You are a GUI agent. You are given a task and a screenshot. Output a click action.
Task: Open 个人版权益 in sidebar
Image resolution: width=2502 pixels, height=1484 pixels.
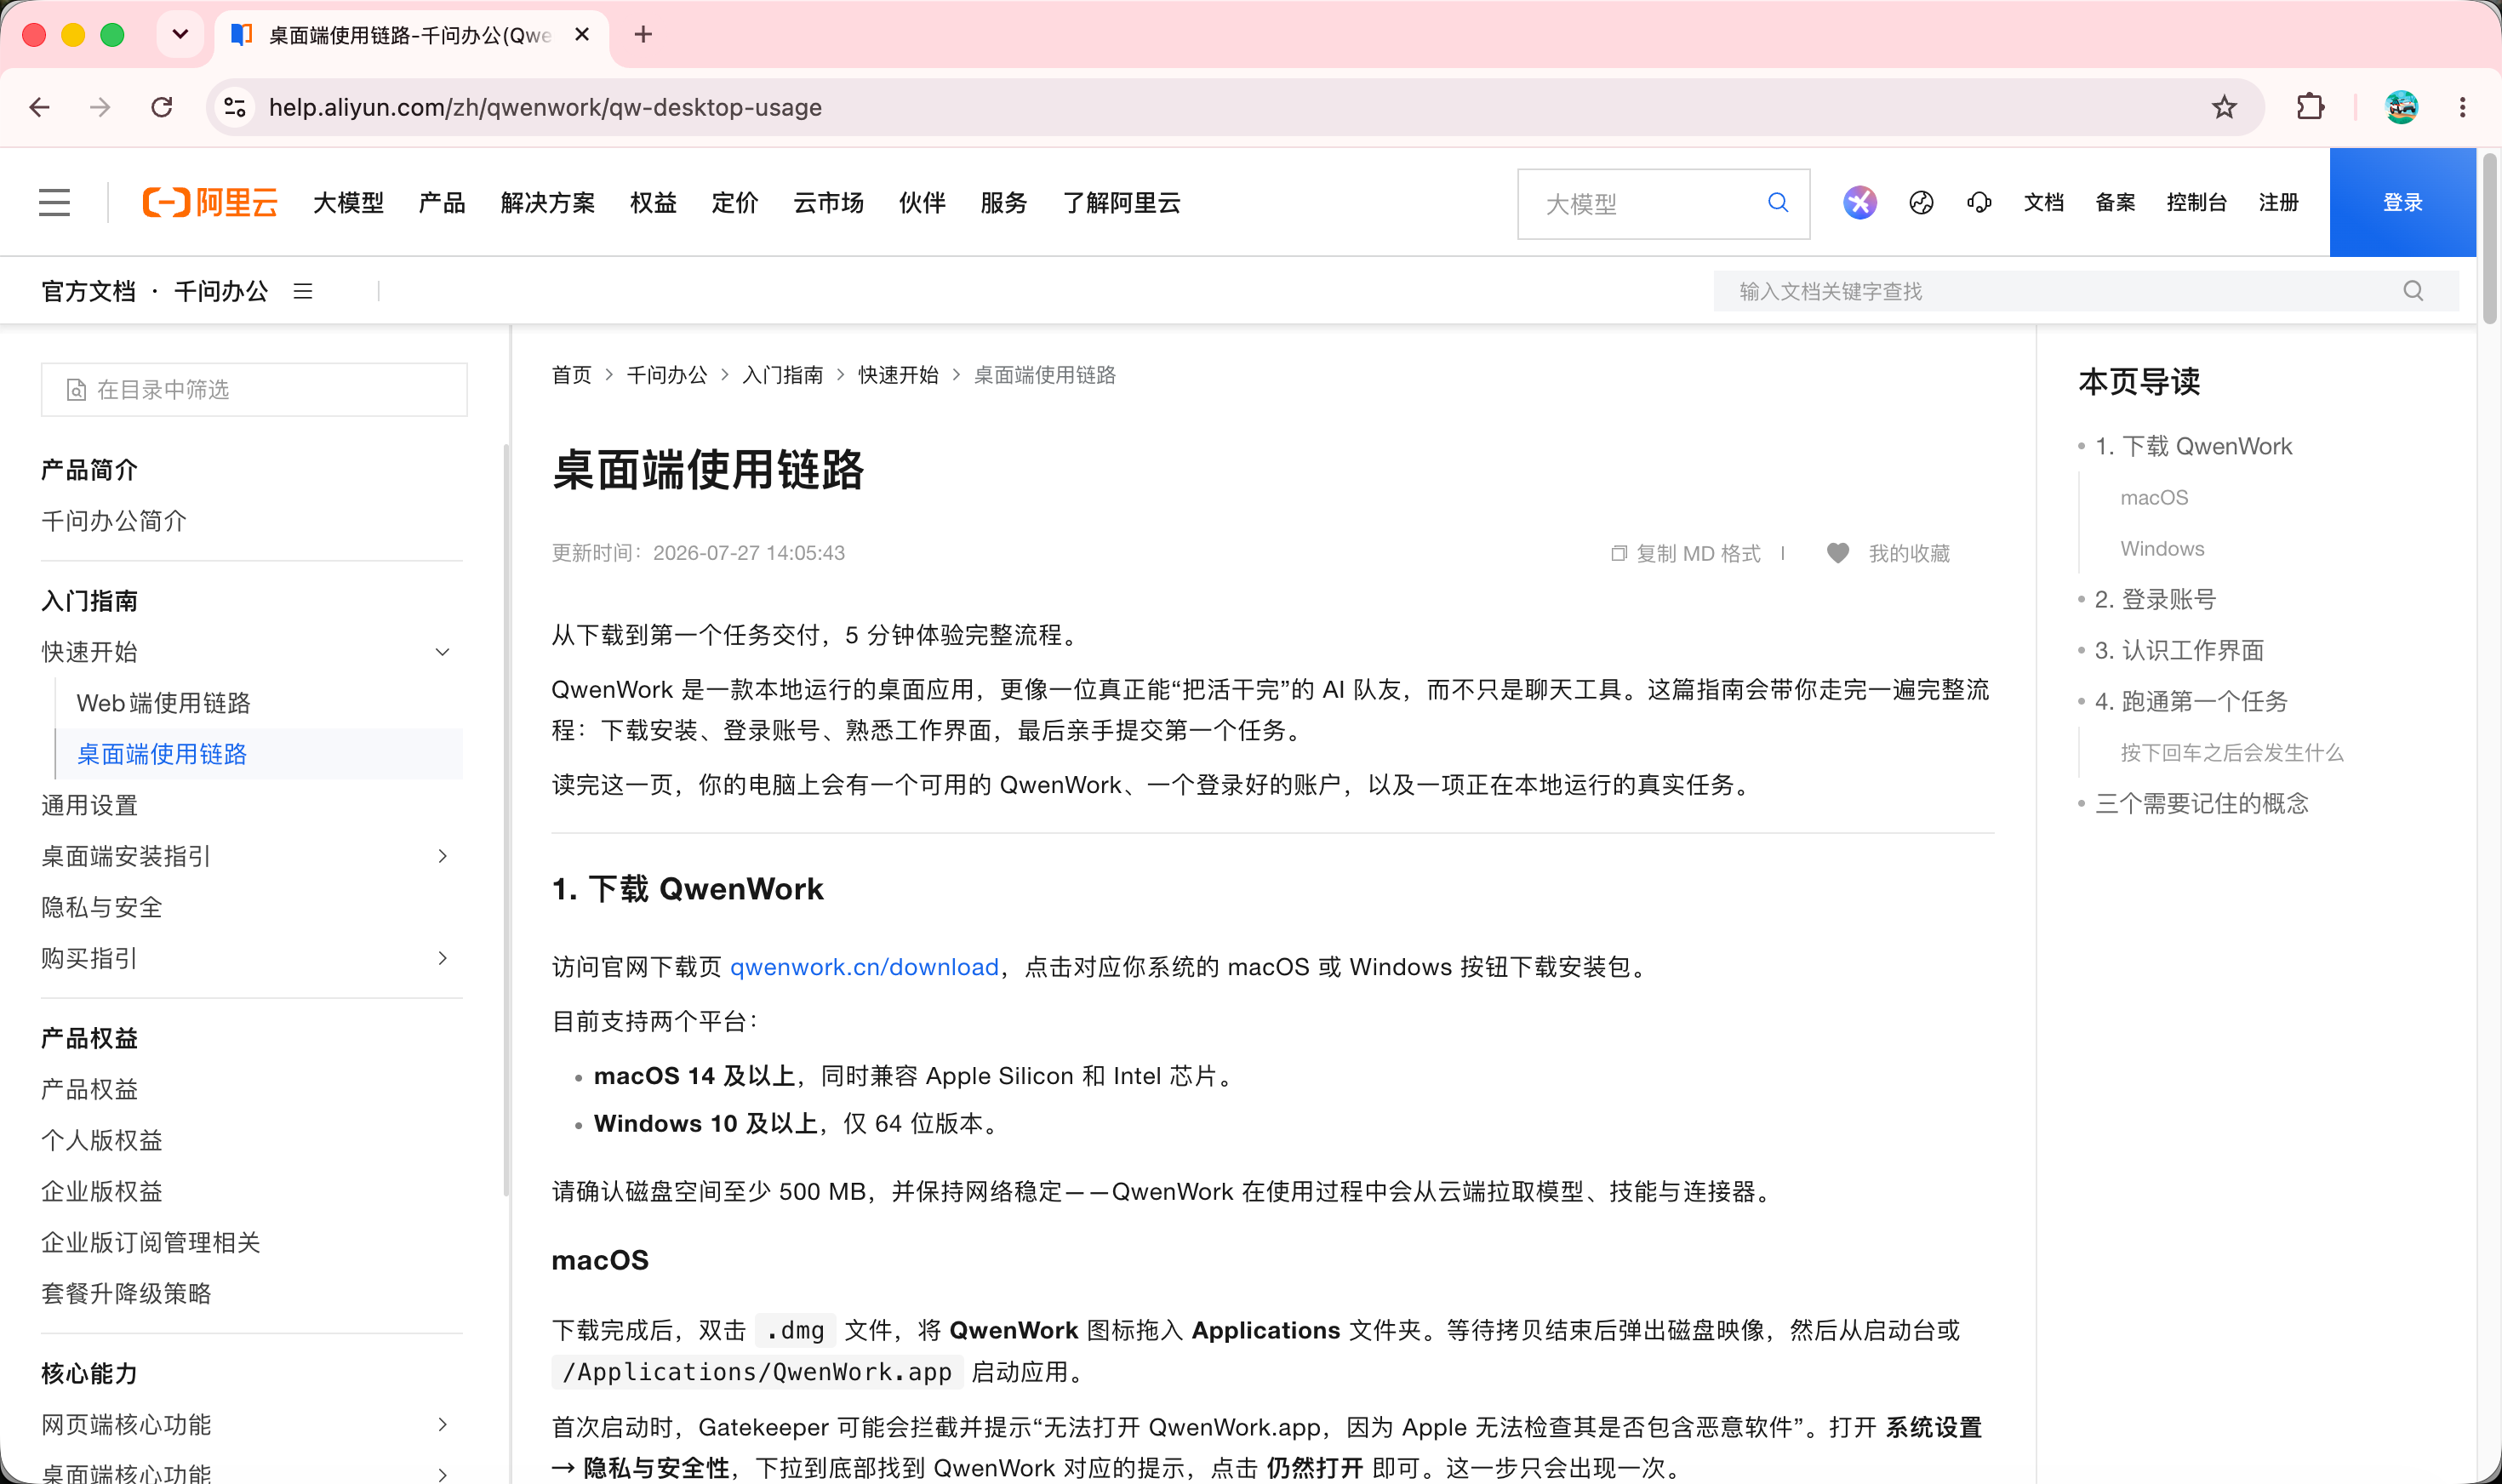click(102, 1140)
